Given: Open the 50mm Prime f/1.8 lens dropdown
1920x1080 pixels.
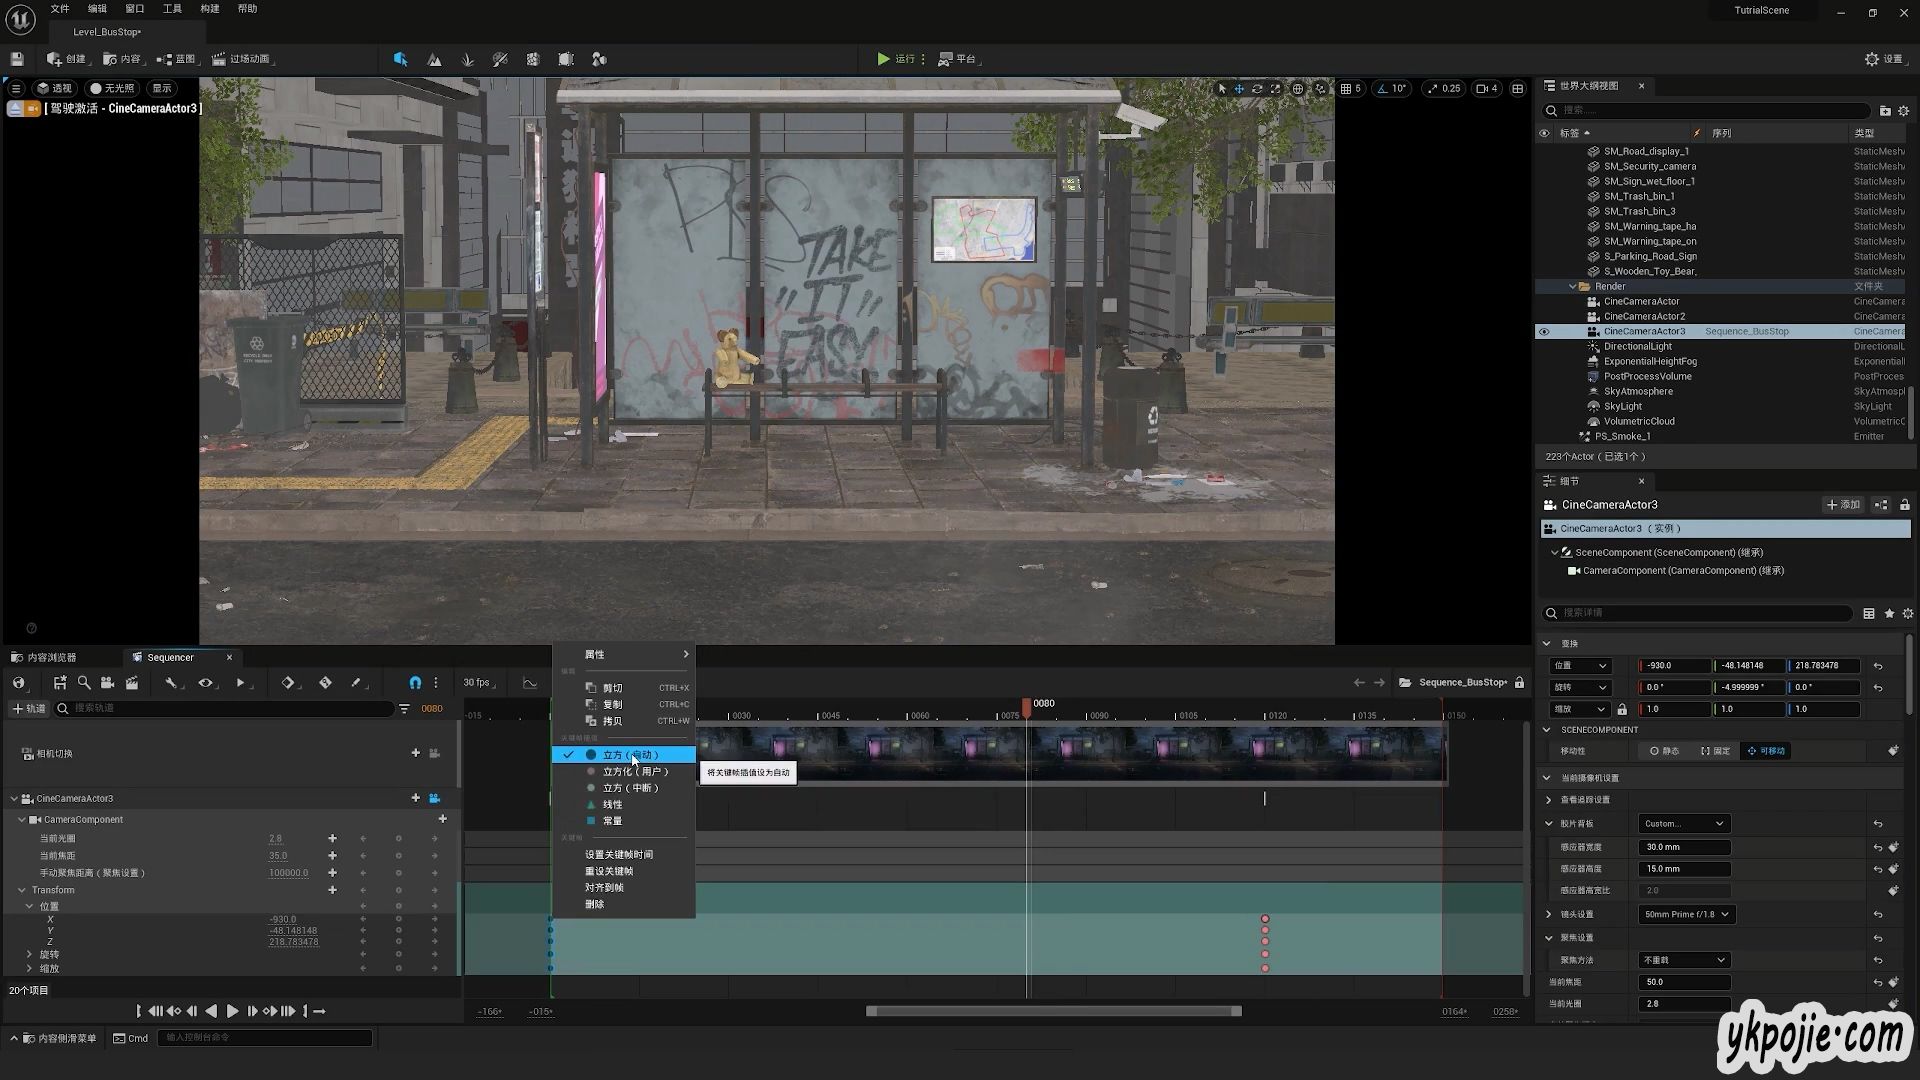Looking at the screenshot, I should tap(1686, 915).
